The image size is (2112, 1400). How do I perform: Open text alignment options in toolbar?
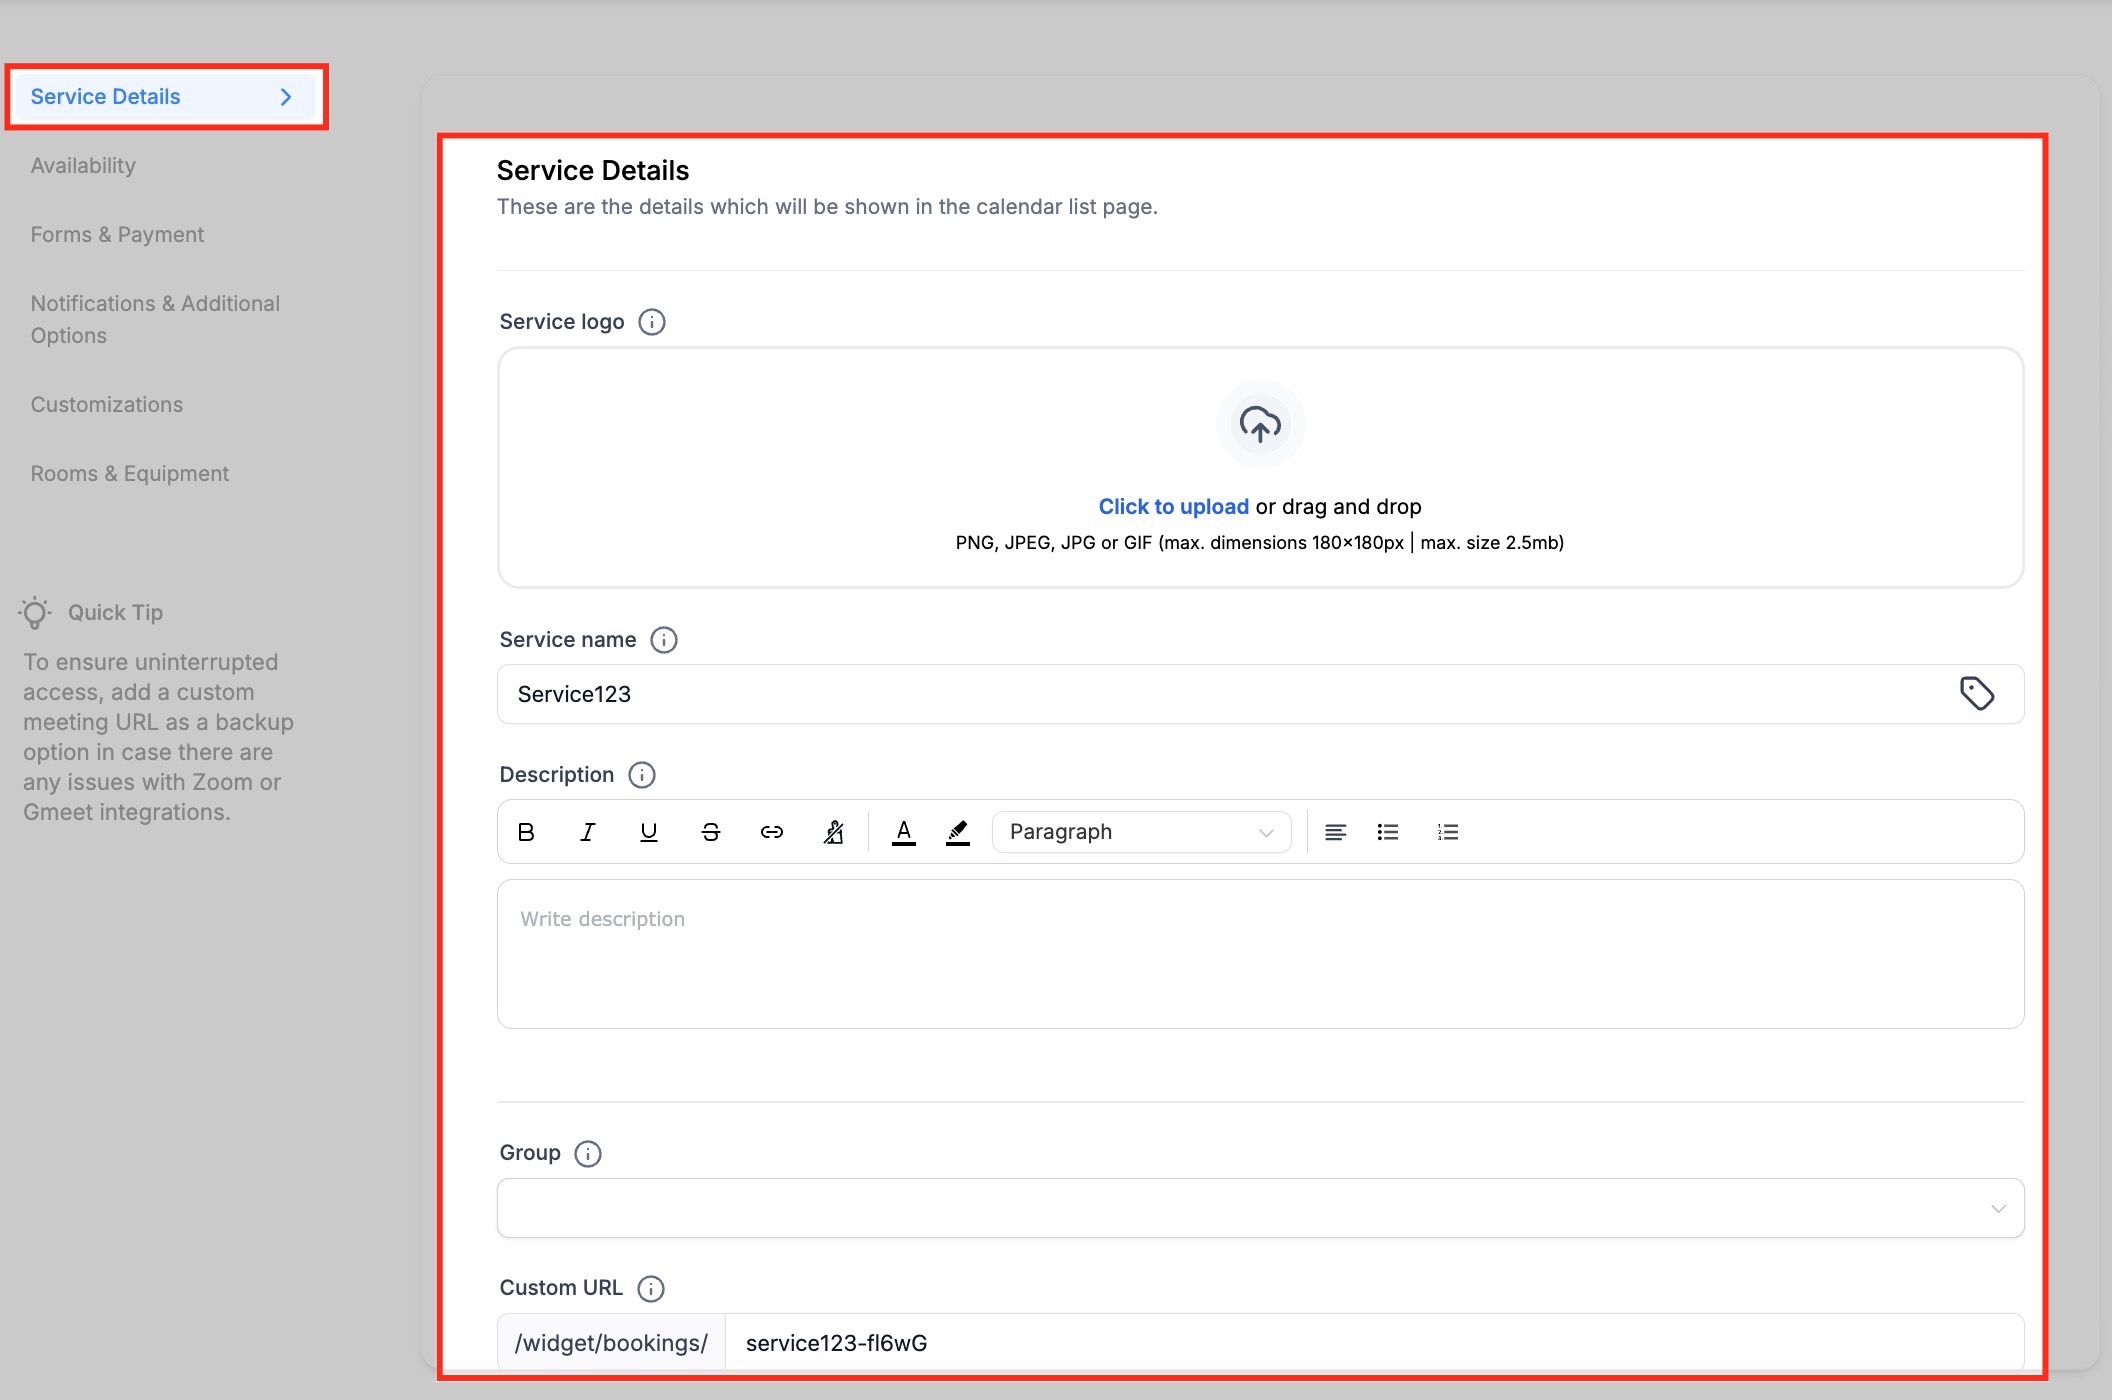[1335, 832]
